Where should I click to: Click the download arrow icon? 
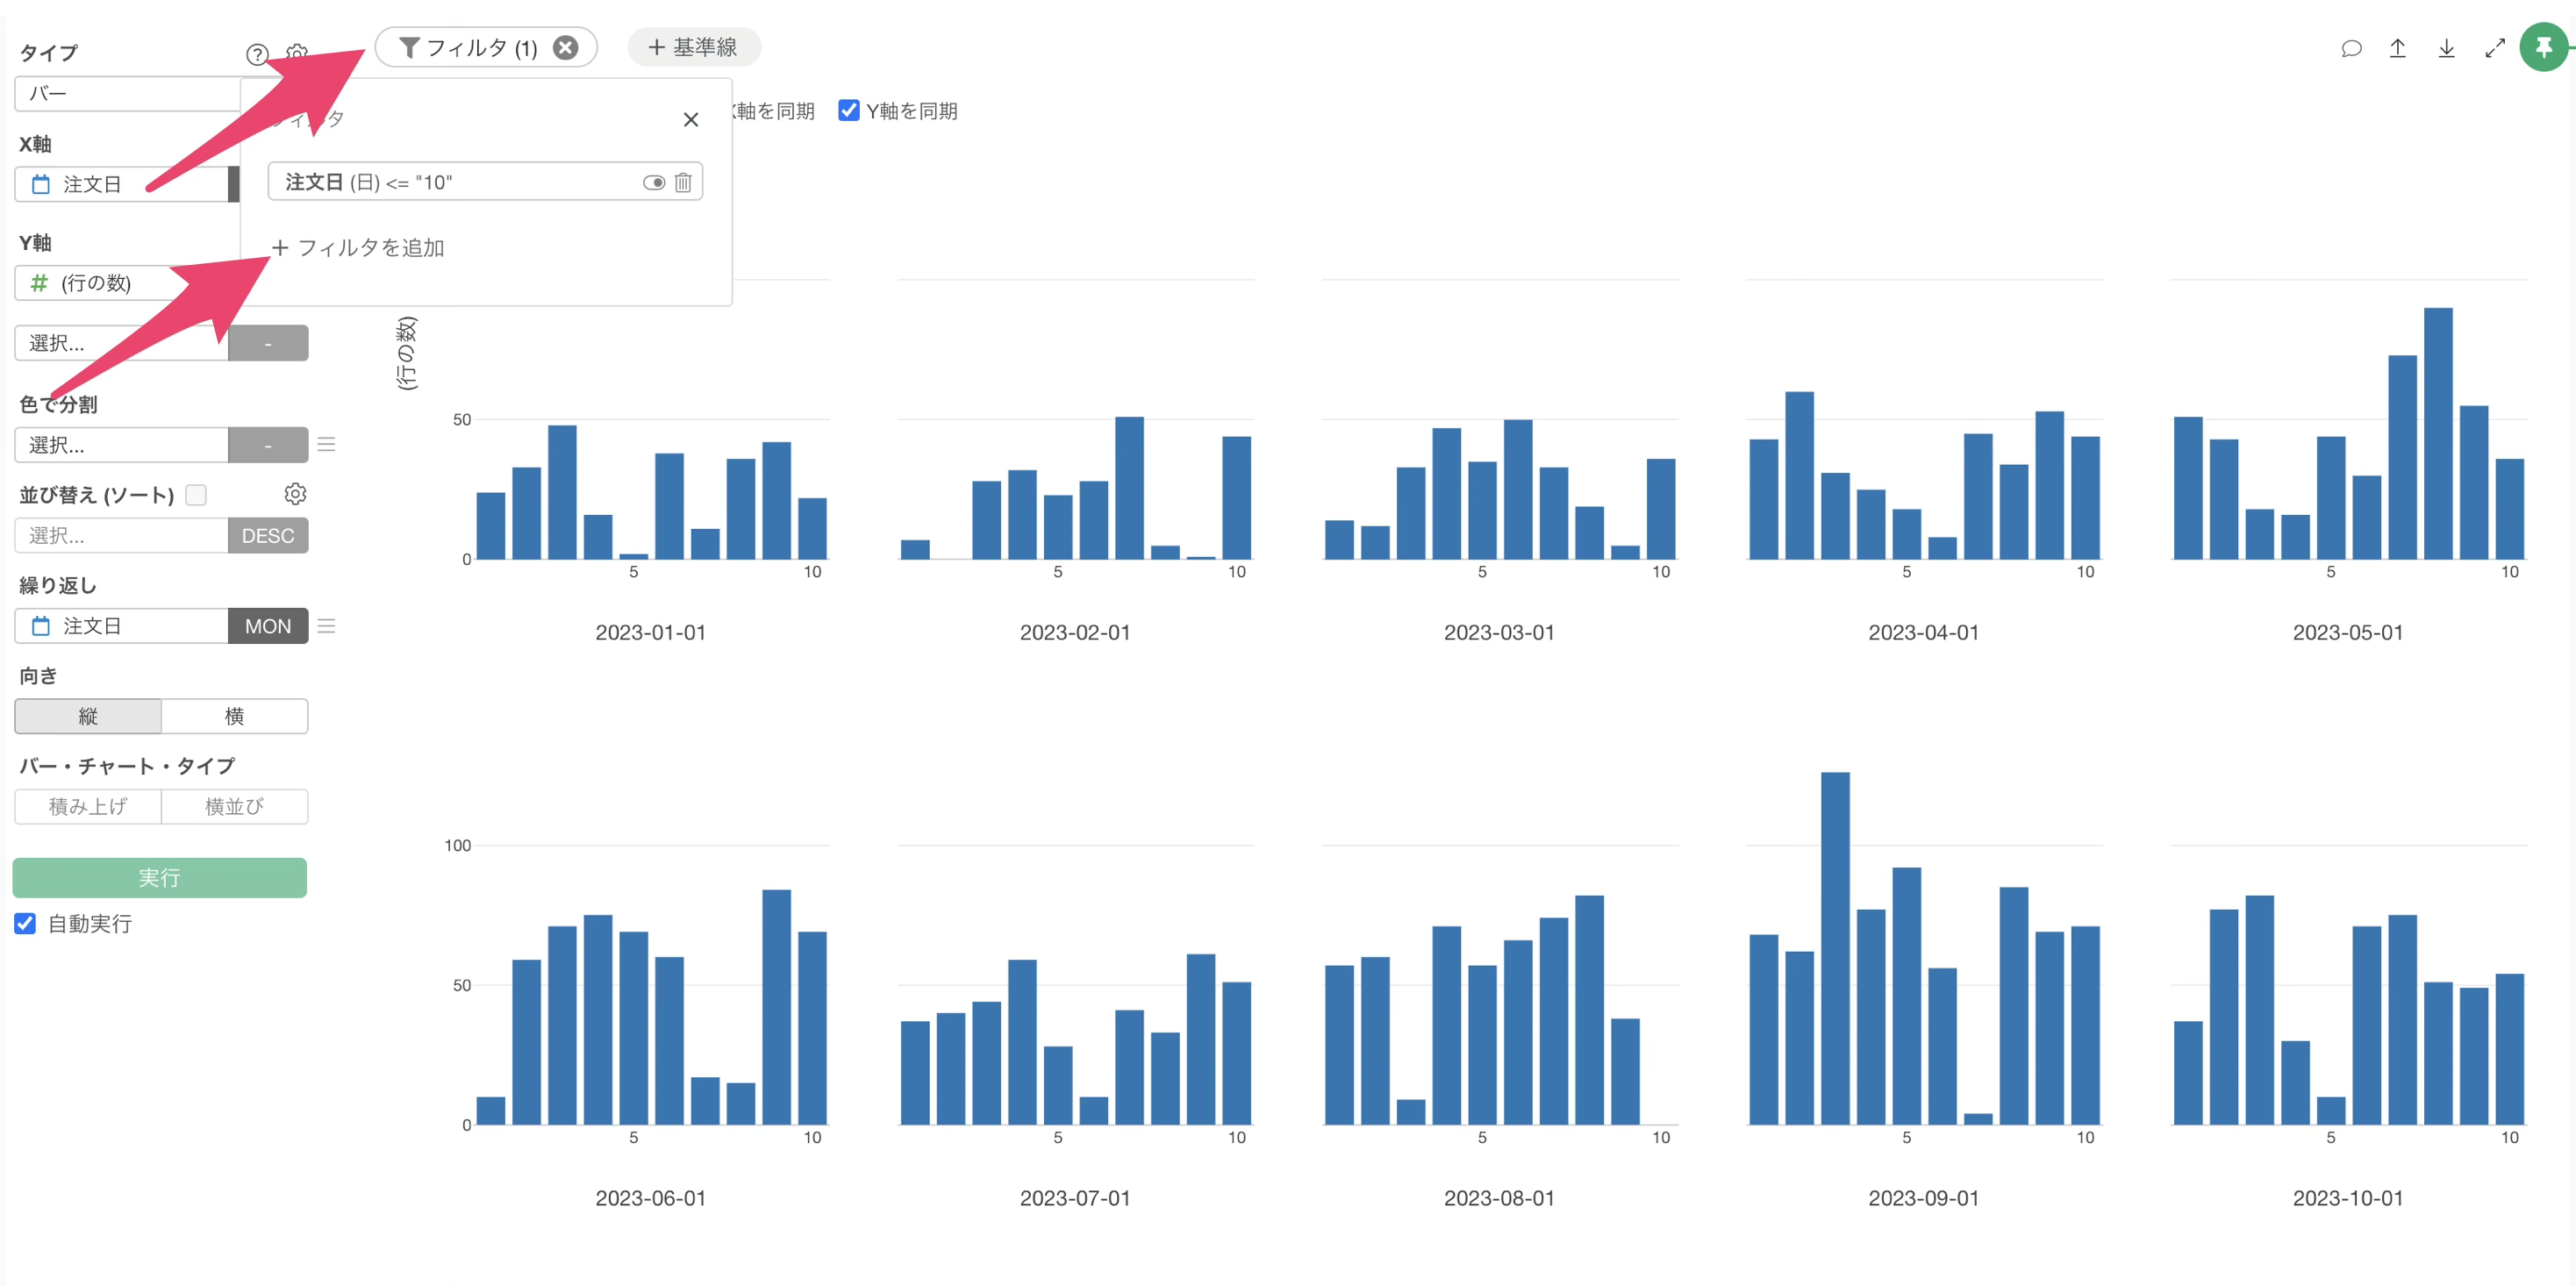tap(2446, 48)
